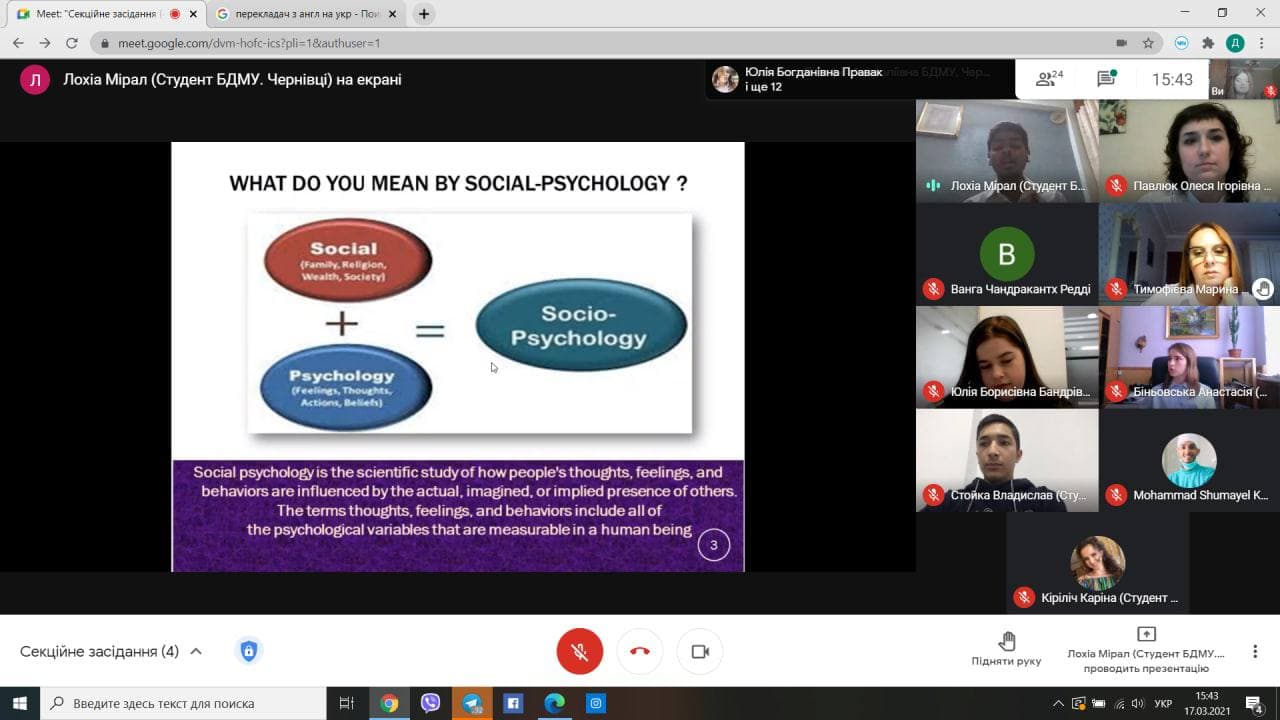Hang up the call
The height and width of the screenshot is (720, 1280).
coord(640,651)
